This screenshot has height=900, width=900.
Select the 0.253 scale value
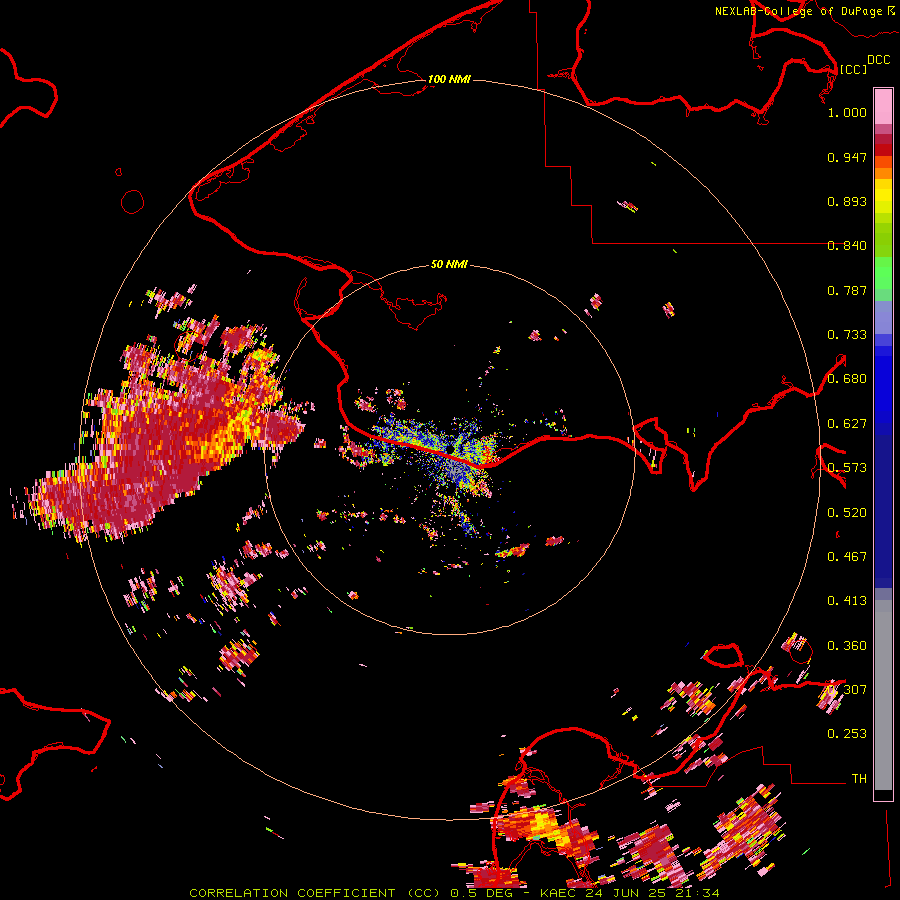pos(847,734)
